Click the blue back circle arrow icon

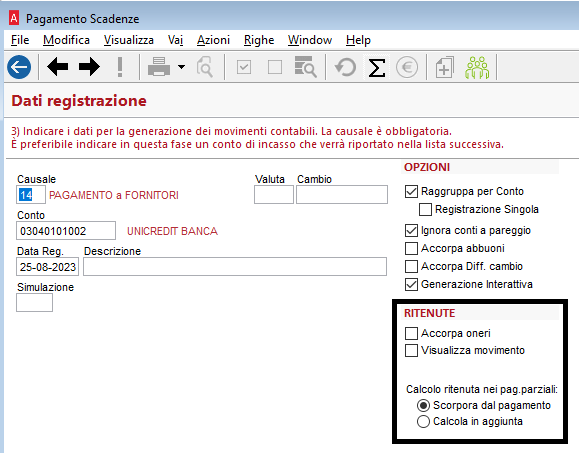click(x=19, y=67)
